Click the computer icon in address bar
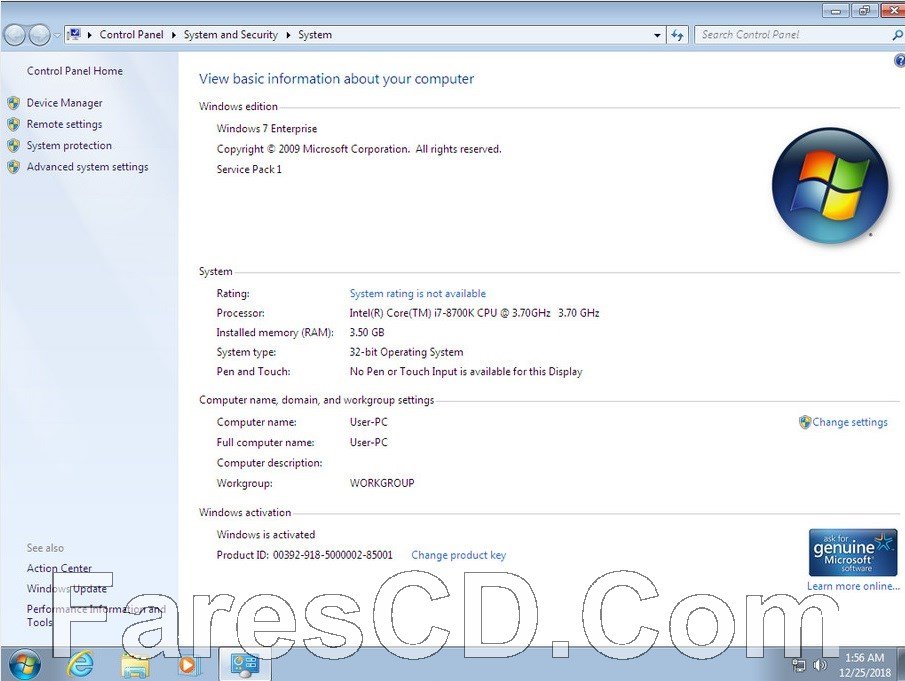 click(x=74, y=35)
